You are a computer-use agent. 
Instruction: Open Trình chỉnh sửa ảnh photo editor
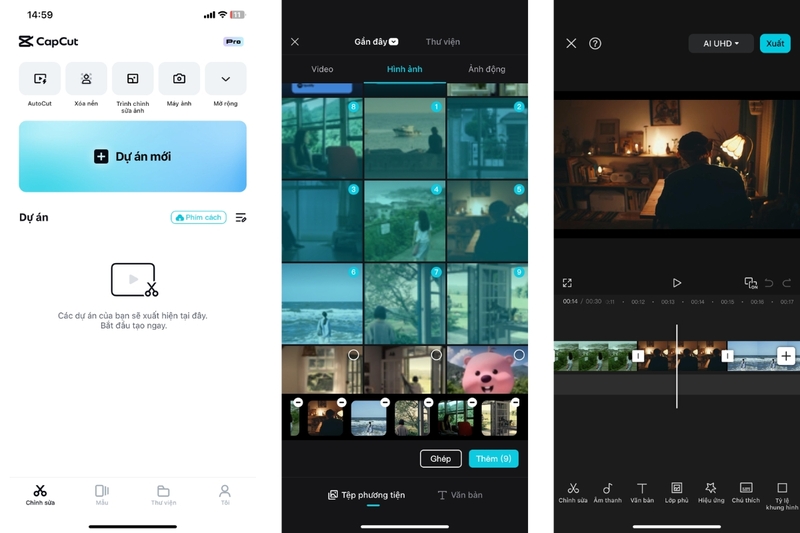[133, 79]
